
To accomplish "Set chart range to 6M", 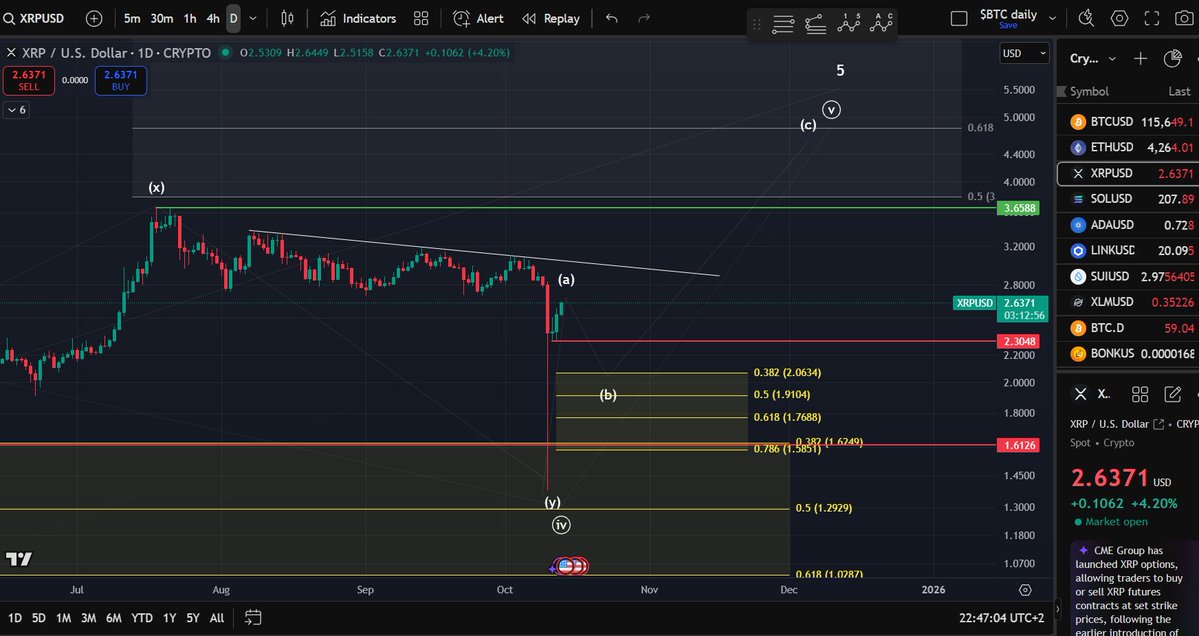I will pyautogui.click(x=114, y=618).
